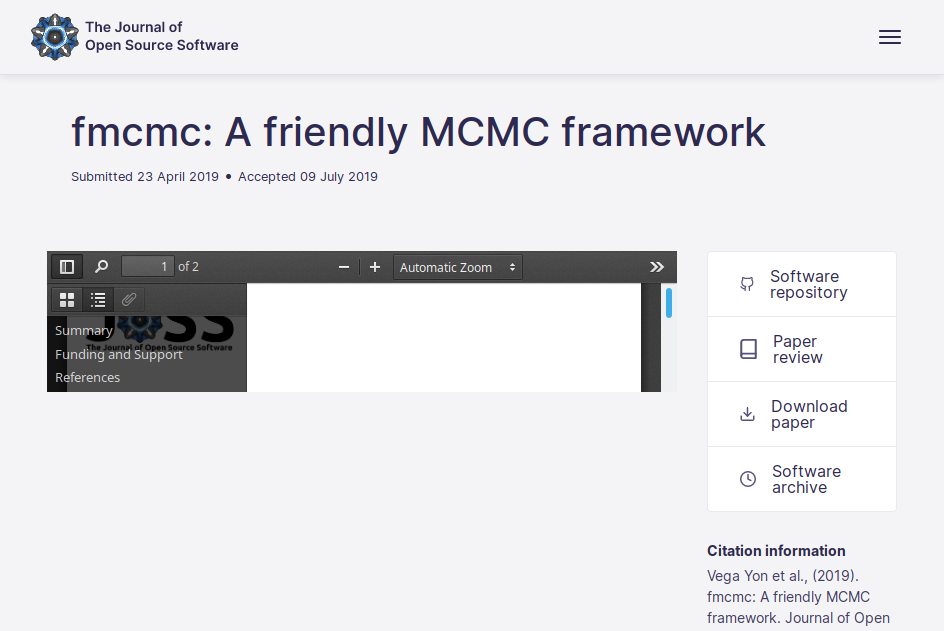Image resolution: width=944 pixels, height=631 pixels.
Task: Jump to Funding and Support outline entry
Action: (119, 354)
